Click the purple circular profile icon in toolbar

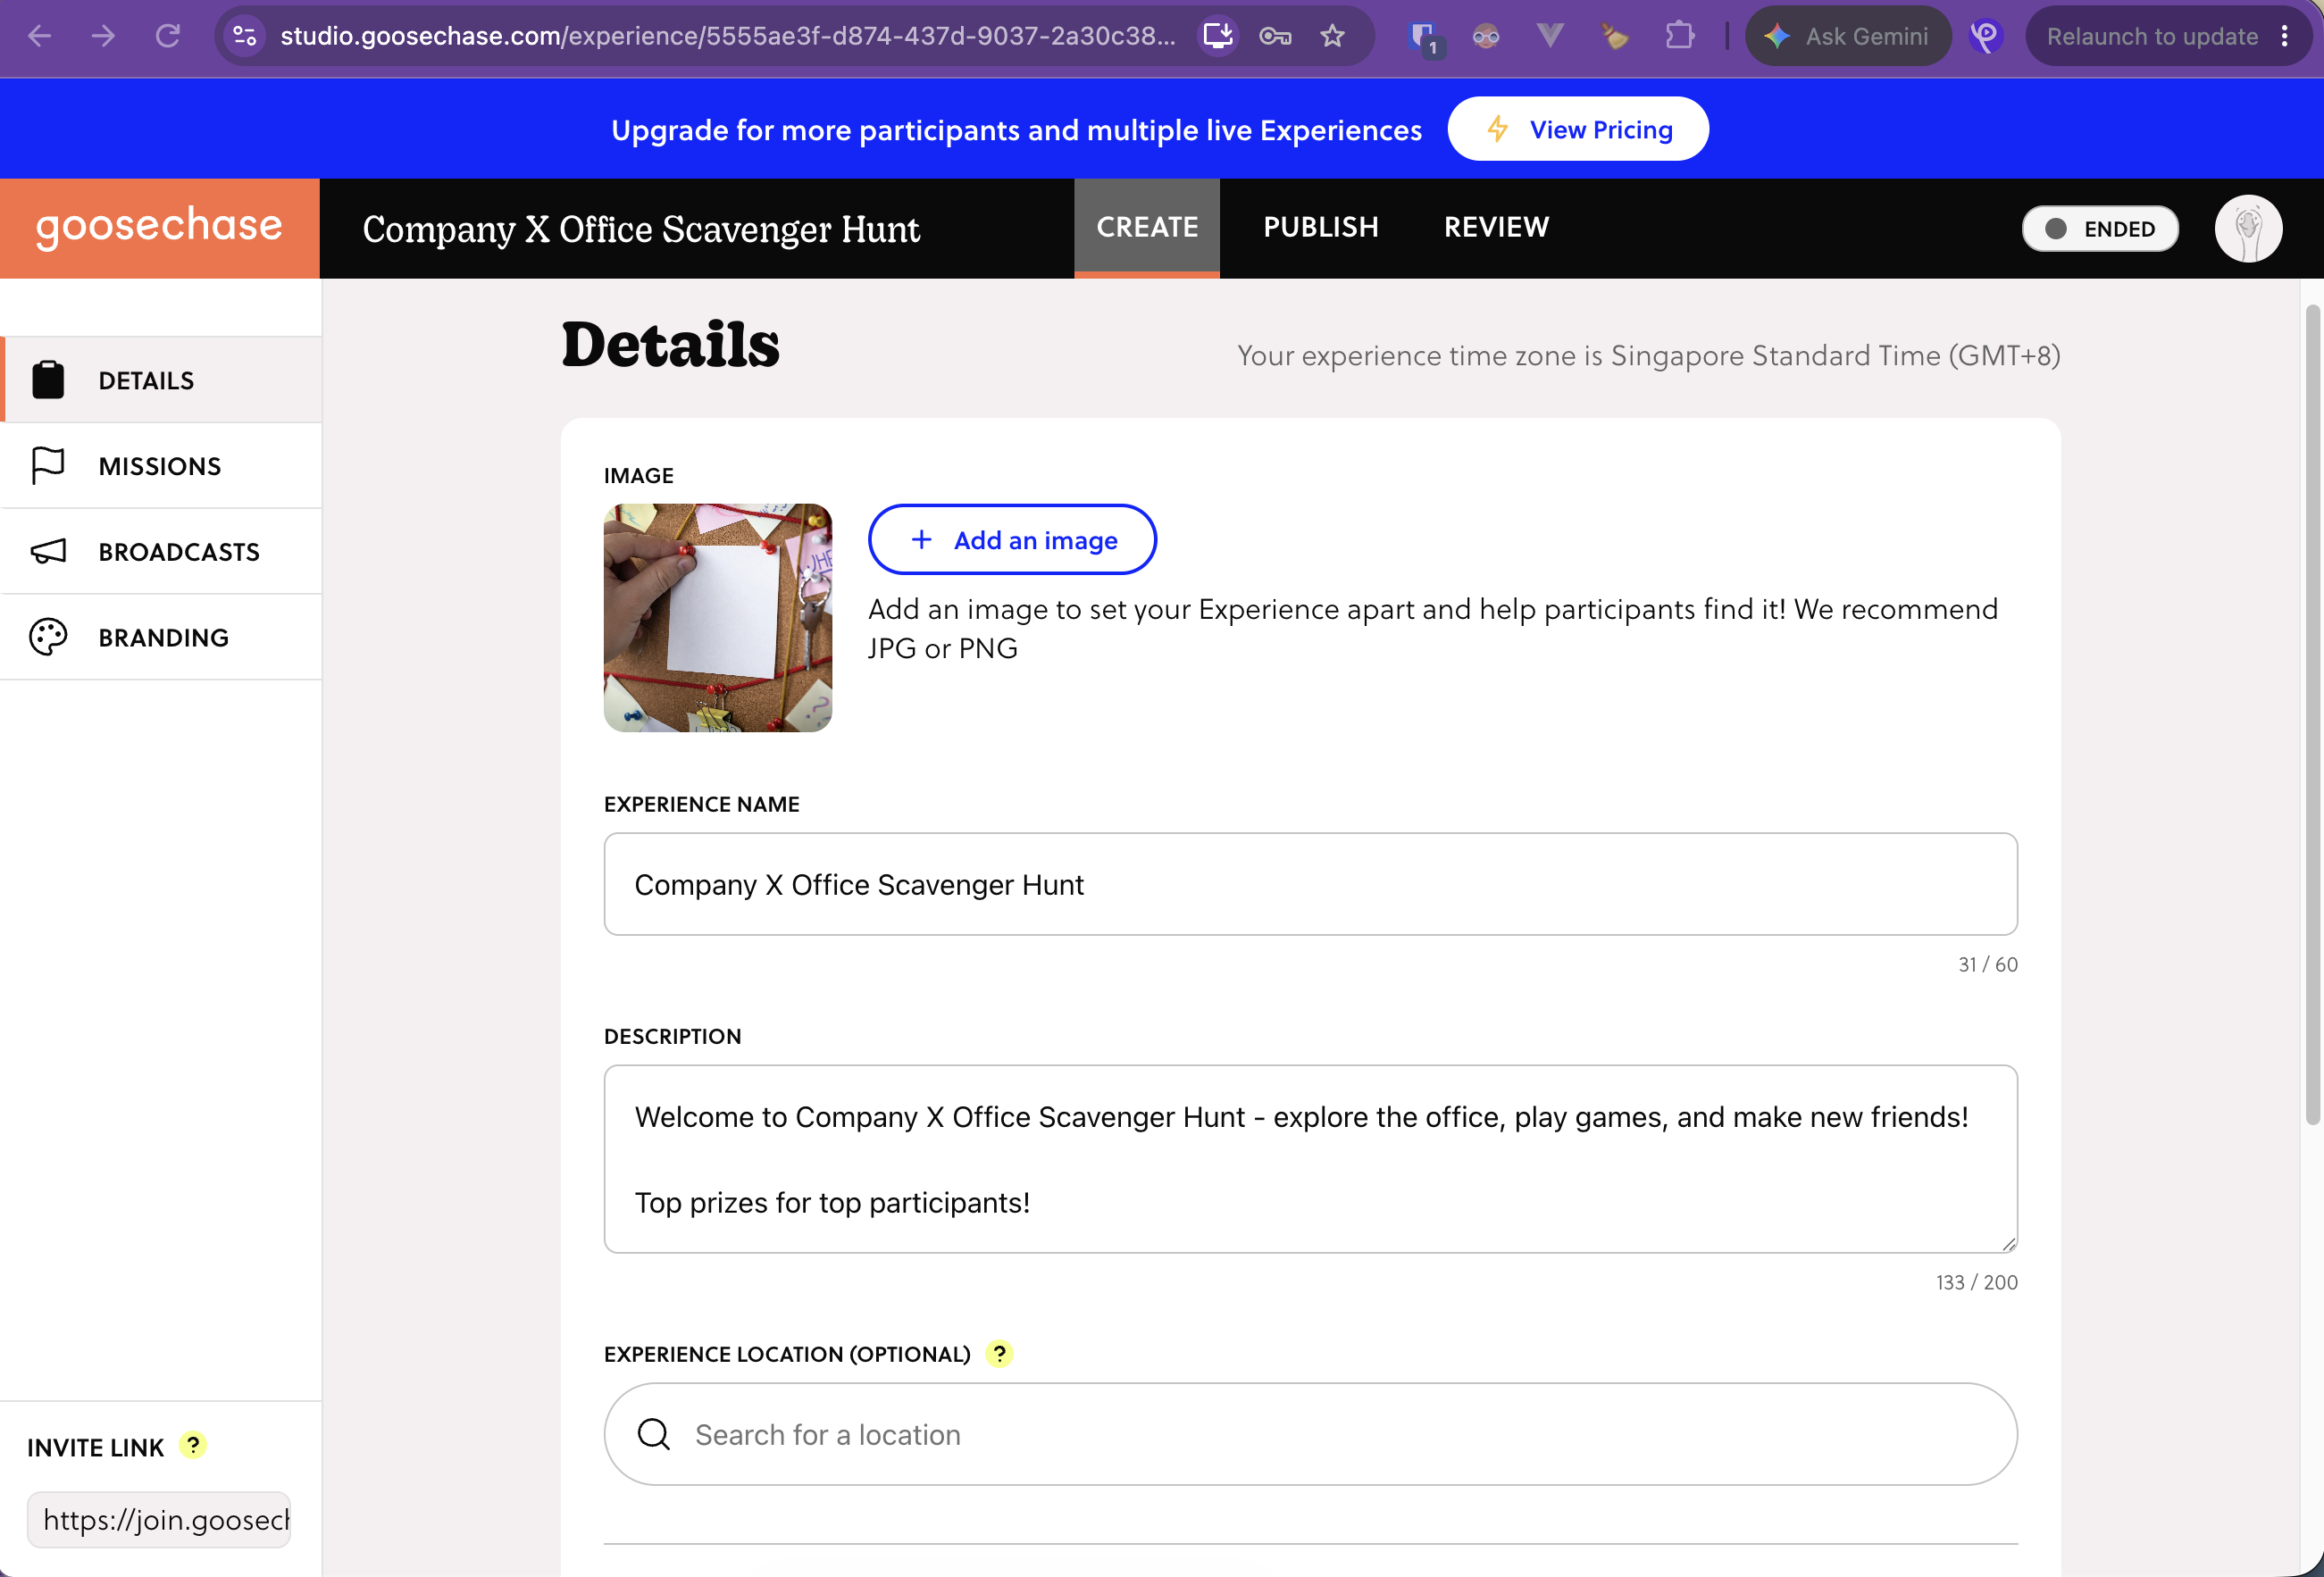pyautogui.click(x=1985, y=36)
